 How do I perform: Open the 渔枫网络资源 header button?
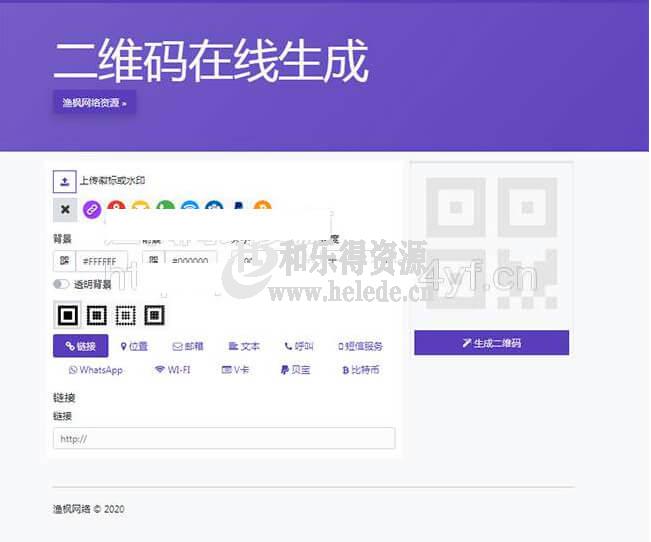pos(94,103)
